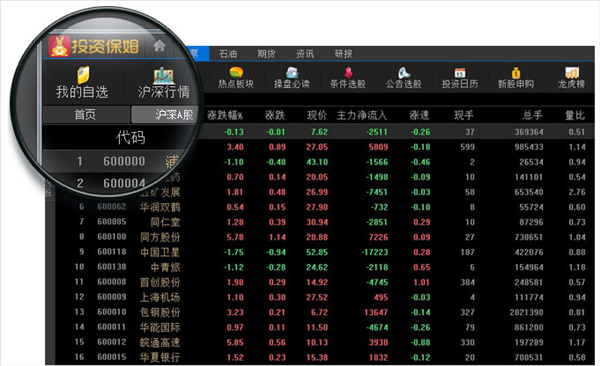Click current price 7.62 in first row
Viewport: 600px width, 366px height.
(x=319, y=132)
